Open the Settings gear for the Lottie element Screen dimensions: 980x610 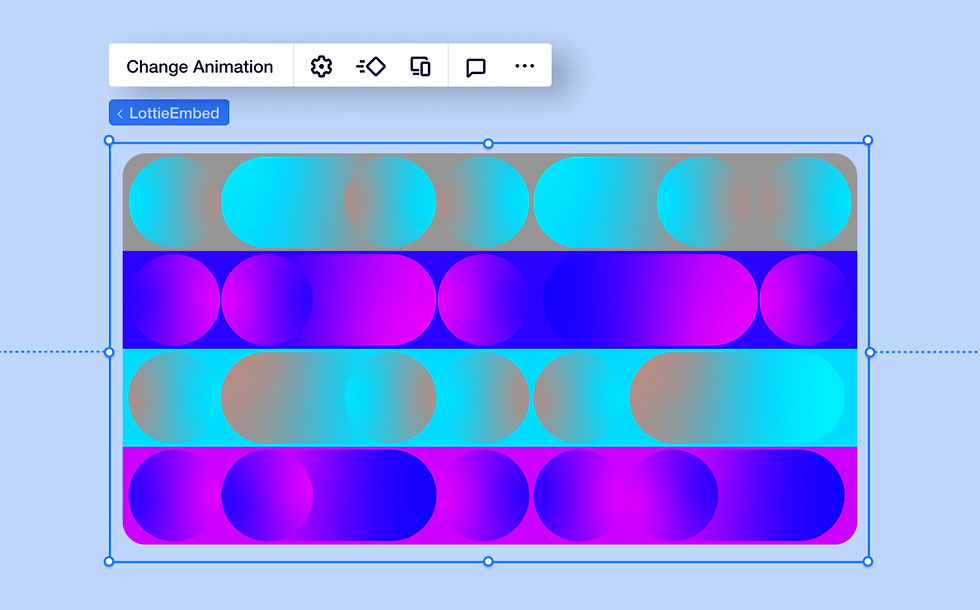tap(321, 66)
